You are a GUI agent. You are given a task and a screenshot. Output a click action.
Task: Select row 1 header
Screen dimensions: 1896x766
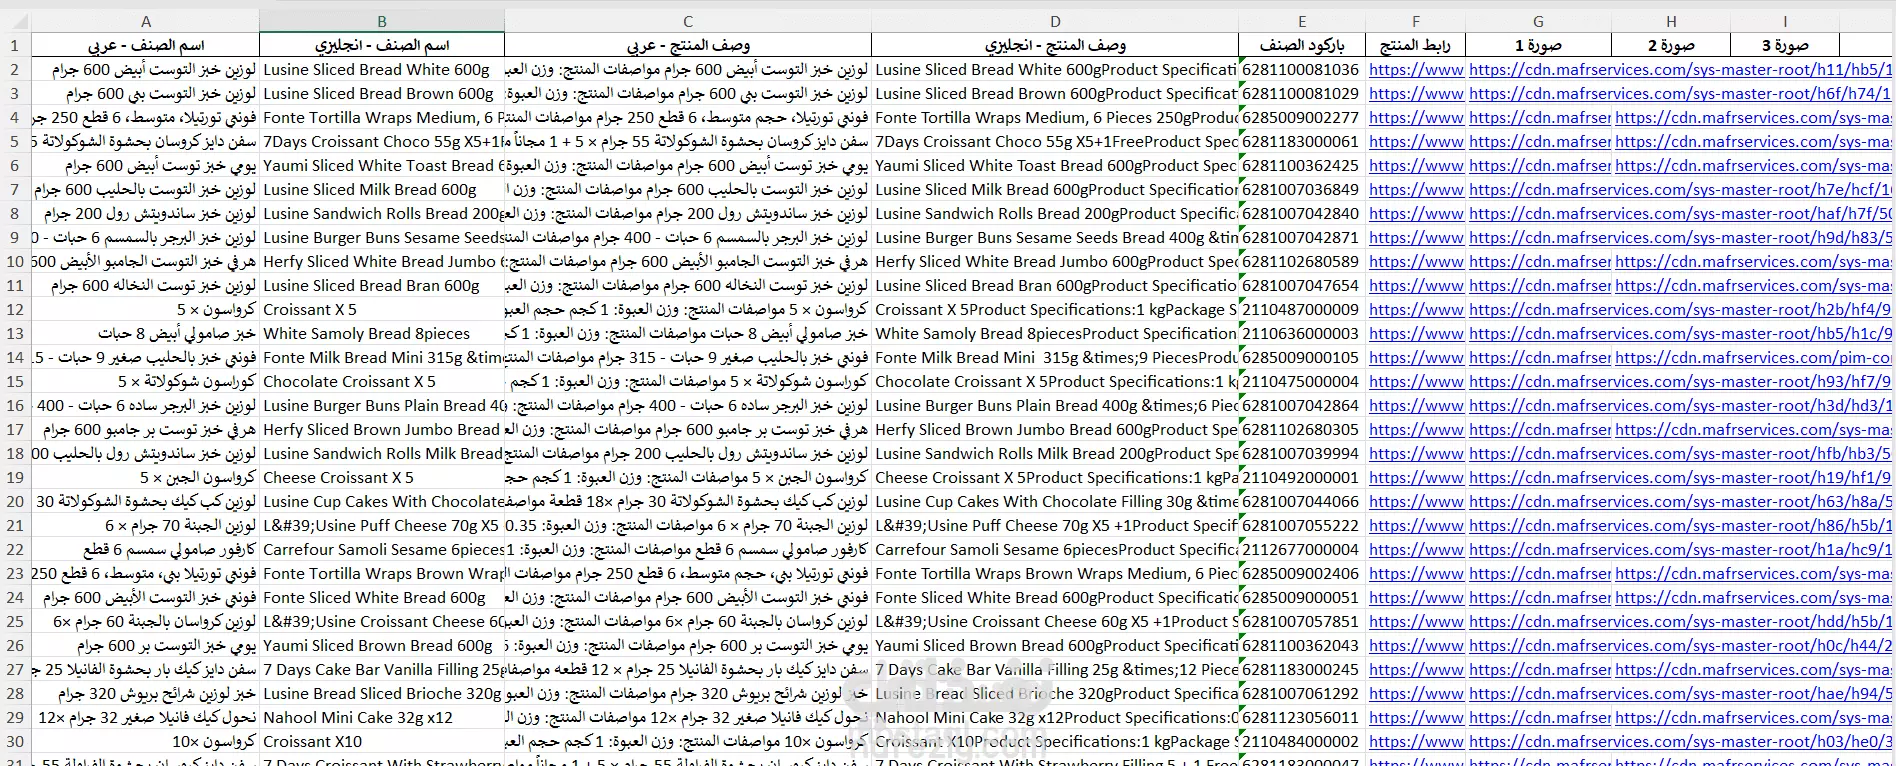[x=15, y=45]
